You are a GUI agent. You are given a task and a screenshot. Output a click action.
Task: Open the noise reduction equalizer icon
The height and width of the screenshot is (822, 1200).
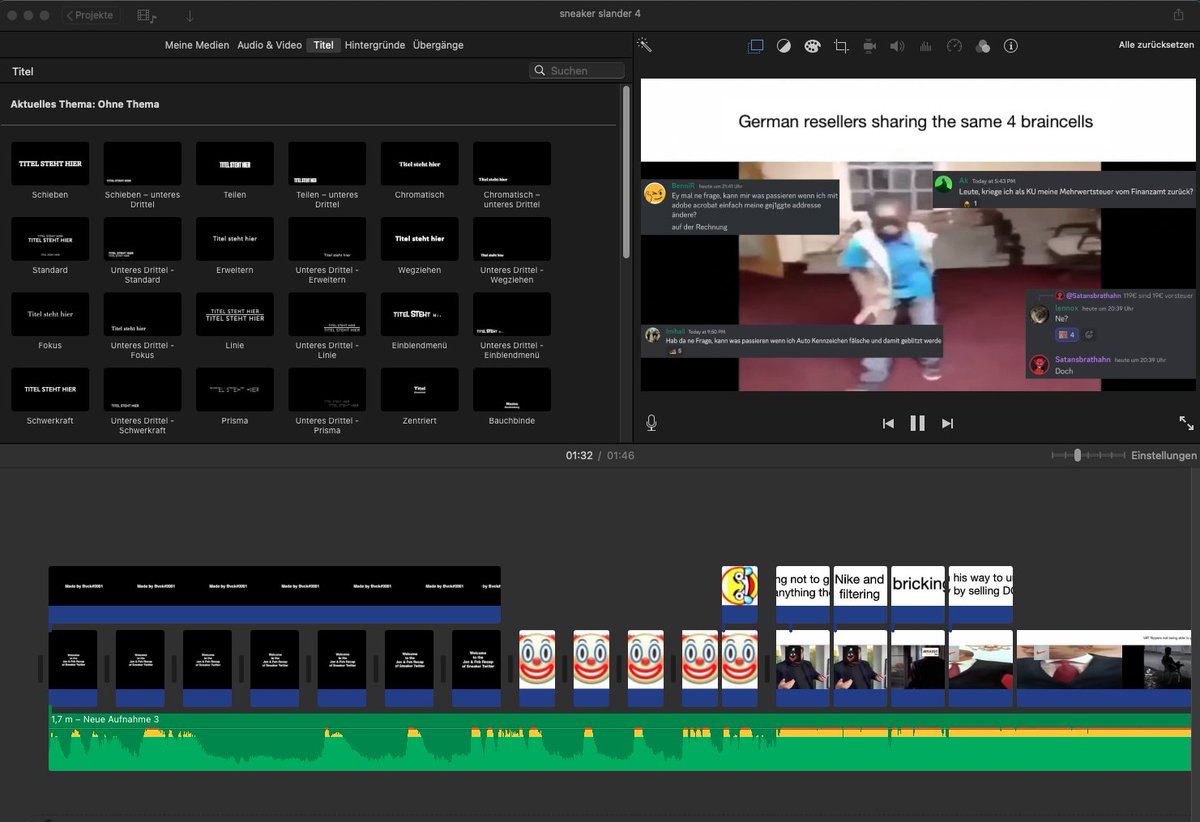tap(925, 46)
